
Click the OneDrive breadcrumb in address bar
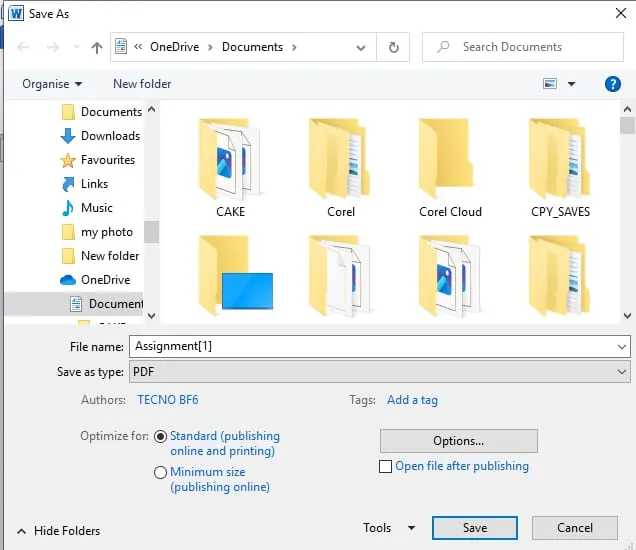(174, 47)
